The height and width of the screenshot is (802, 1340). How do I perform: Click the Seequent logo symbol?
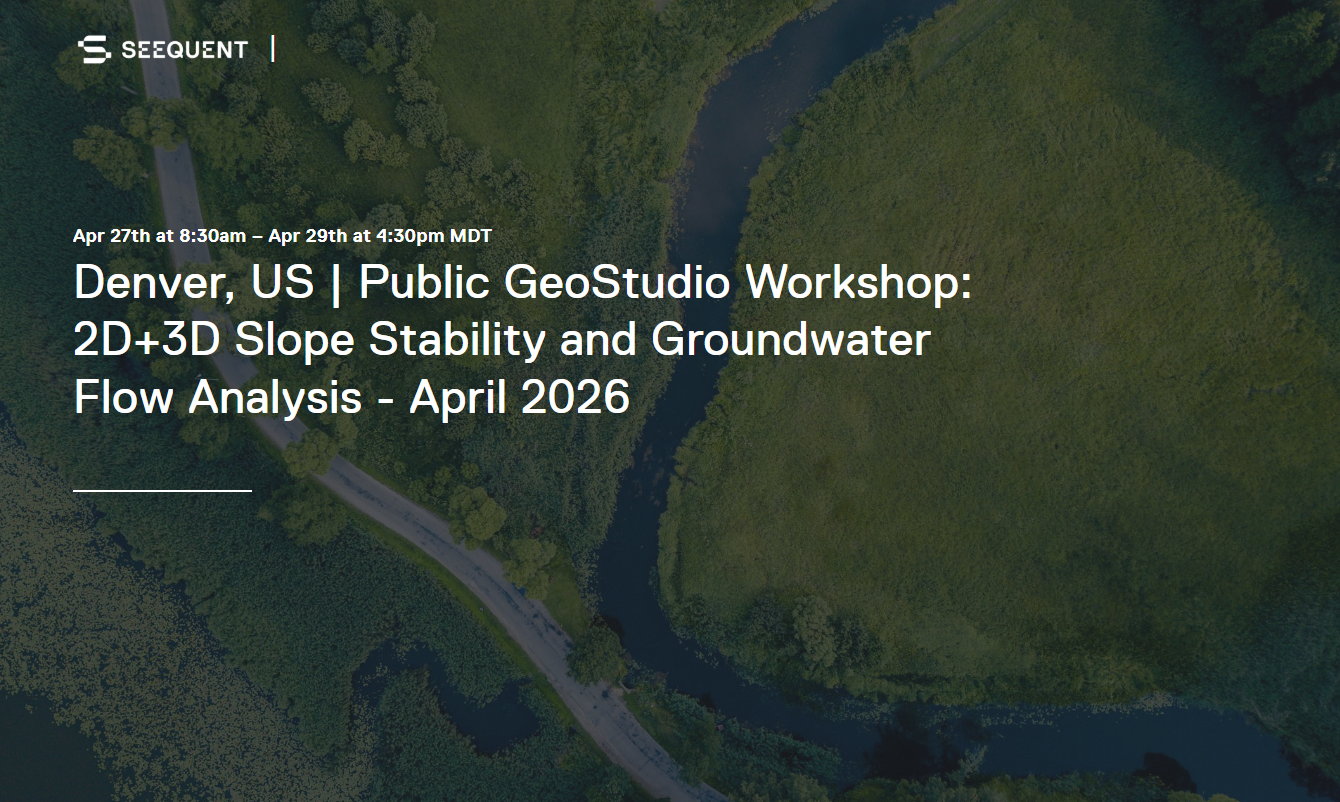[x=95, y=49]
